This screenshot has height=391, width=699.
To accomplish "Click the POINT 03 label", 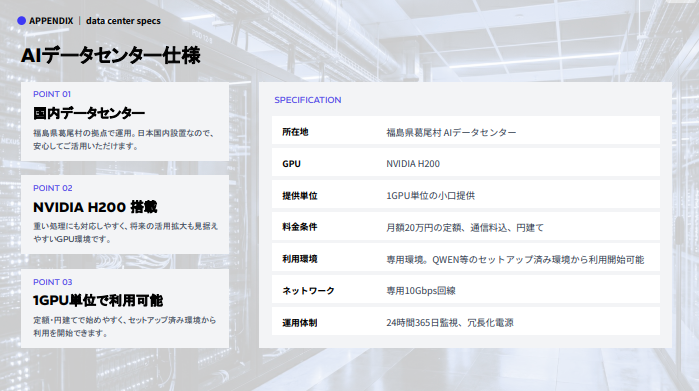I will [x=53, y=282].
